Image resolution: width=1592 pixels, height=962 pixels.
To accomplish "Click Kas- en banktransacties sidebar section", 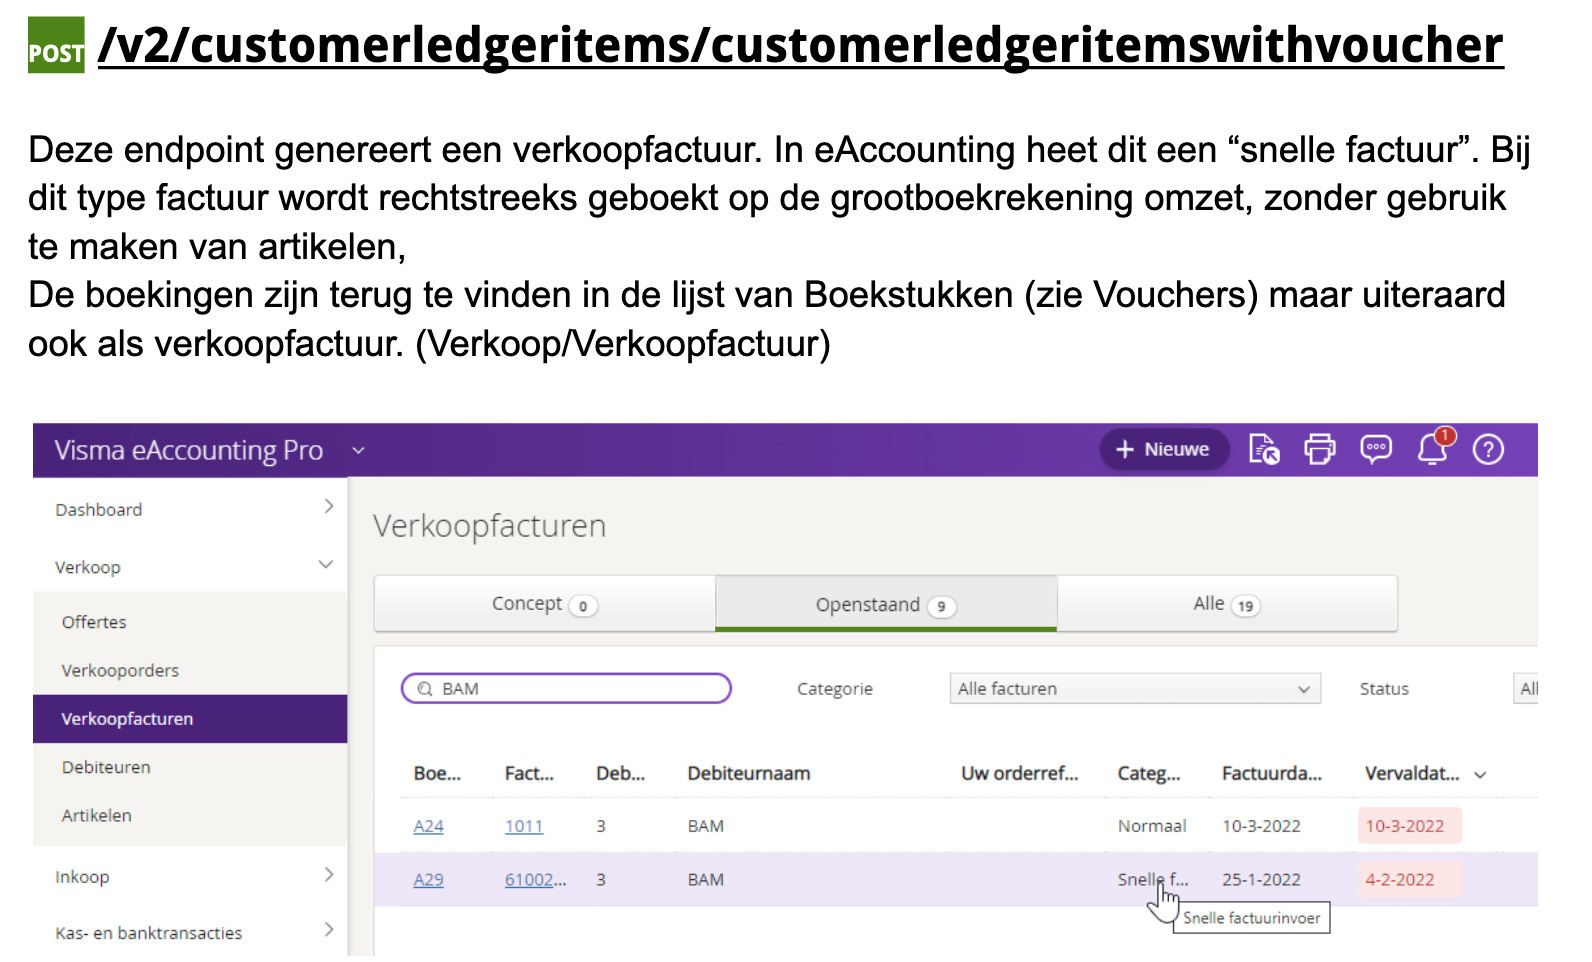I will coord(149,933).
